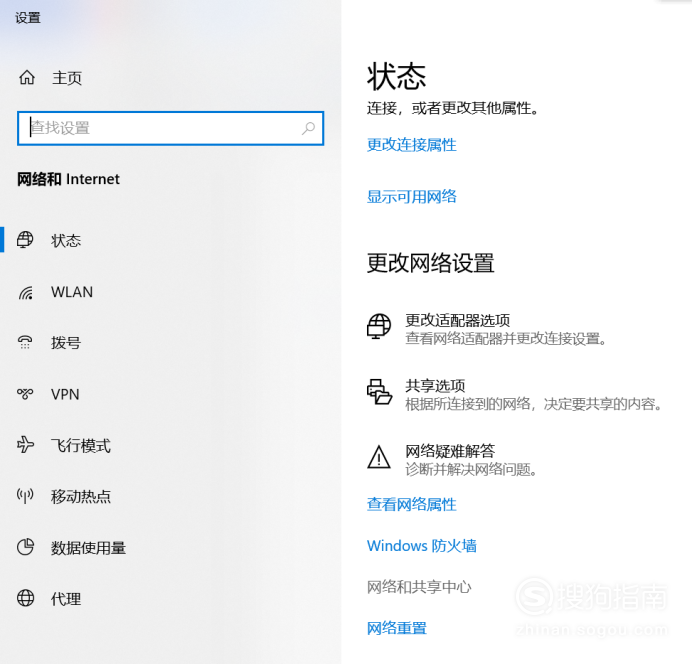Open Windows 防火墙 link
This screenshot has height=664, width=692.
pyautogui.click(x=421, y=546)
